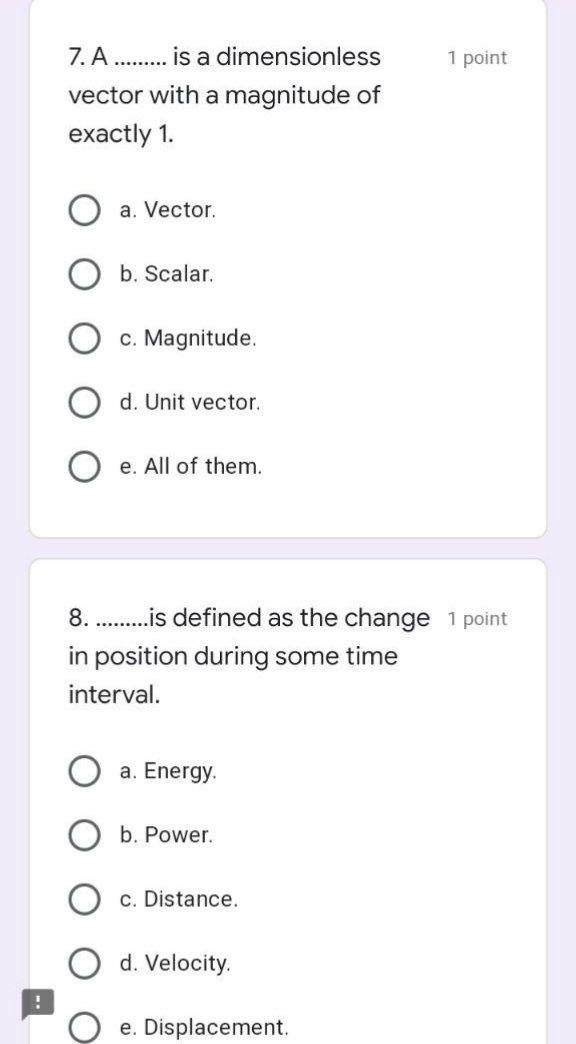Choose 'b. Power.' option in question 8
This screenshot has height=1044, width=576.
click(84, 834)
